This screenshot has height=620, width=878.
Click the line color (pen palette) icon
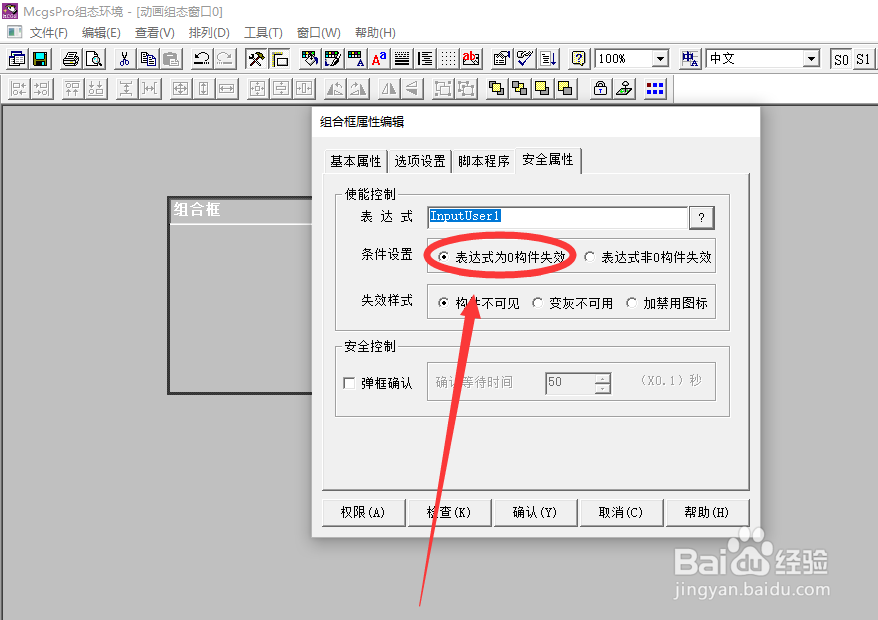333,59
